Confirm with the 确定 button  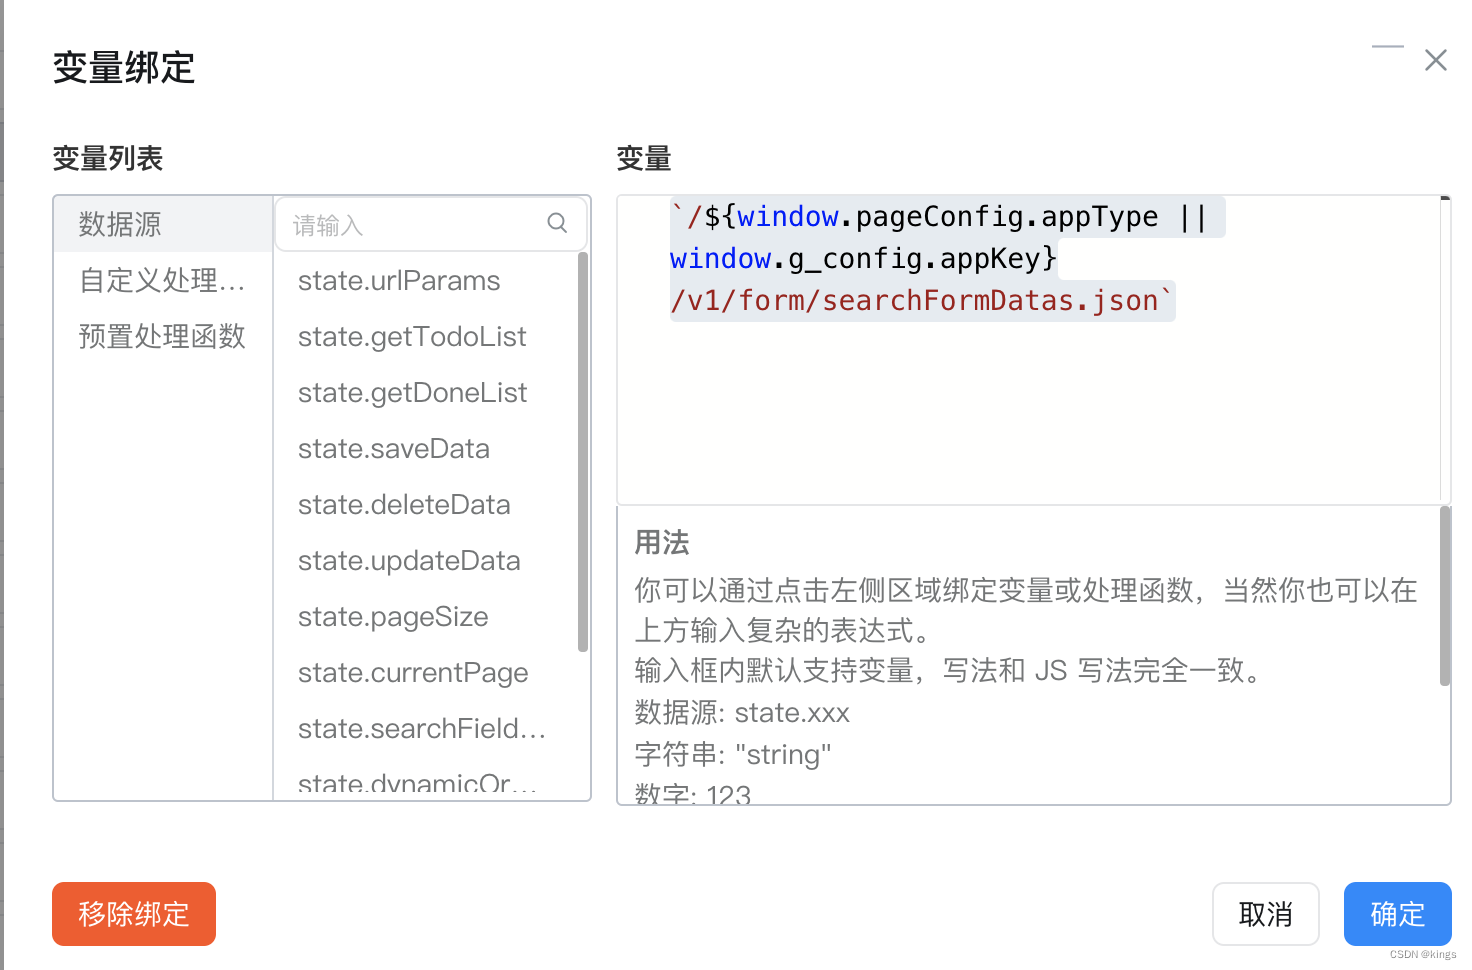click(1397, 914)
